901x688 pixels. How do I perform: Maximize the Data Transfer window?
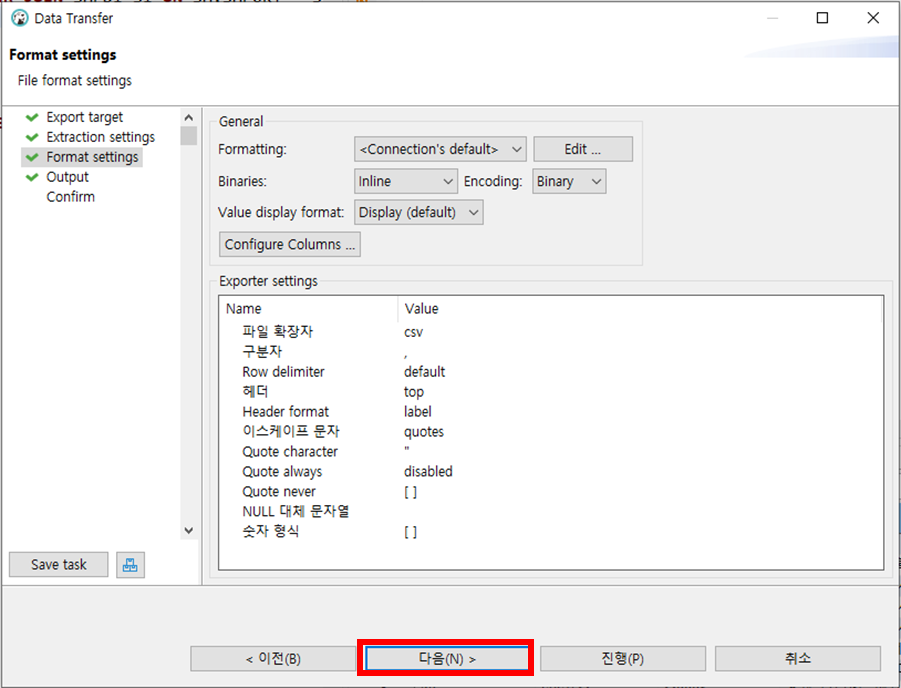coord(822,18)
